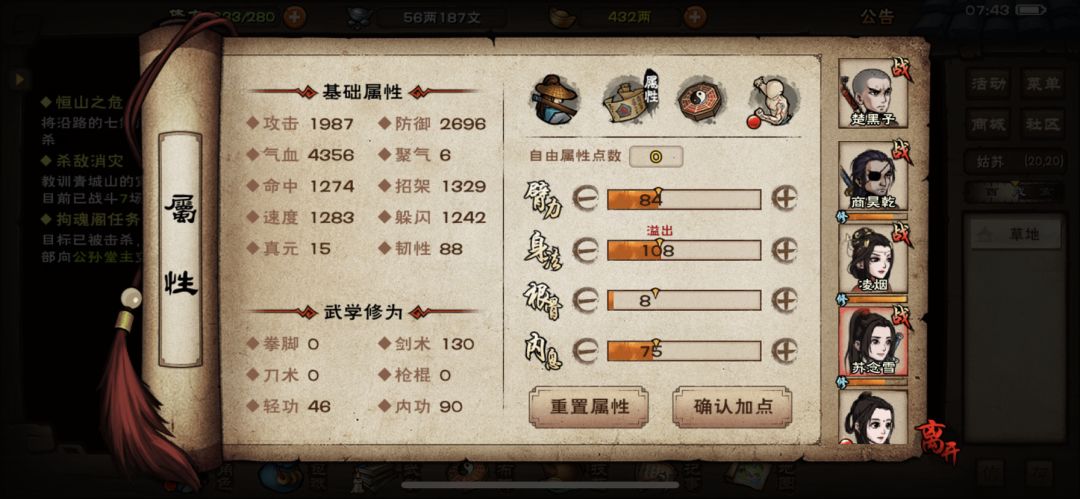Click the 重置属性 reset button

click(589, 407)
